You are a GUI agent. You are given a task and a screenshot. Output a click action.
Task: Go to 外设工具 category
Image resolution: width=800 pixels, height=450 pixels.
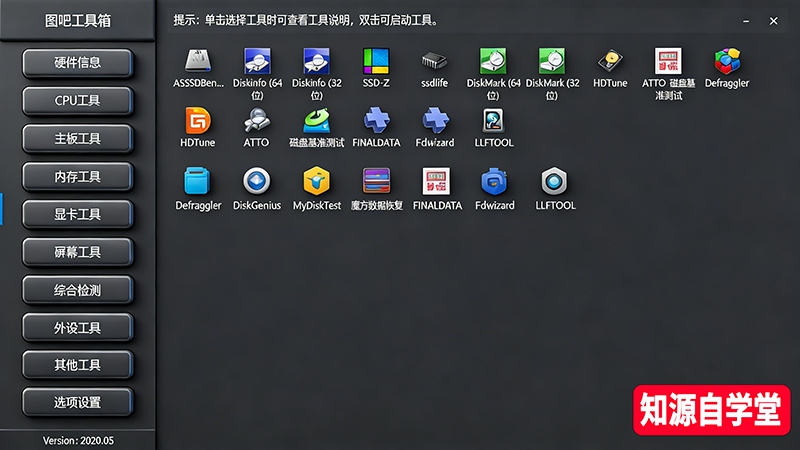point(78,328)
